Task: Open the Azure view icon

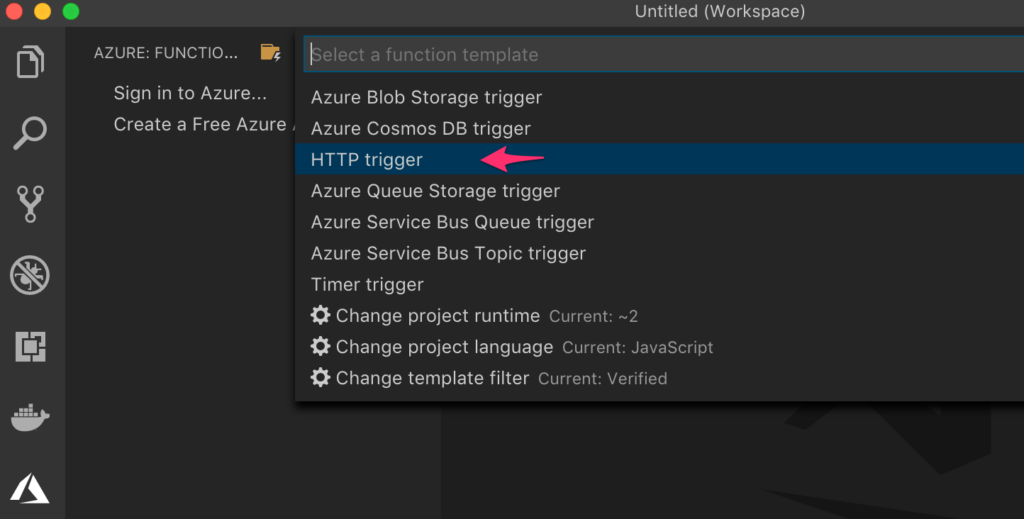Action: point(31,488)
